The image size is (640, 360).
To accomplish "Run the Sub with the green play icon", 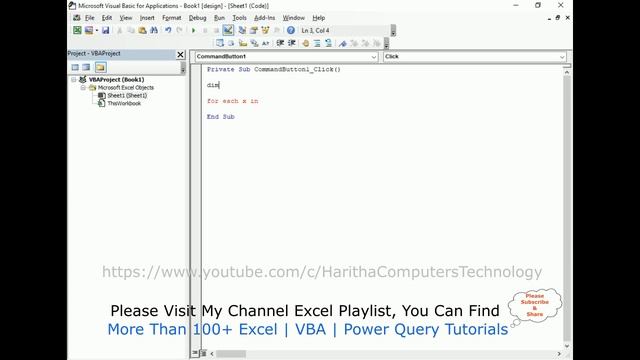I will tap(193, 30).
